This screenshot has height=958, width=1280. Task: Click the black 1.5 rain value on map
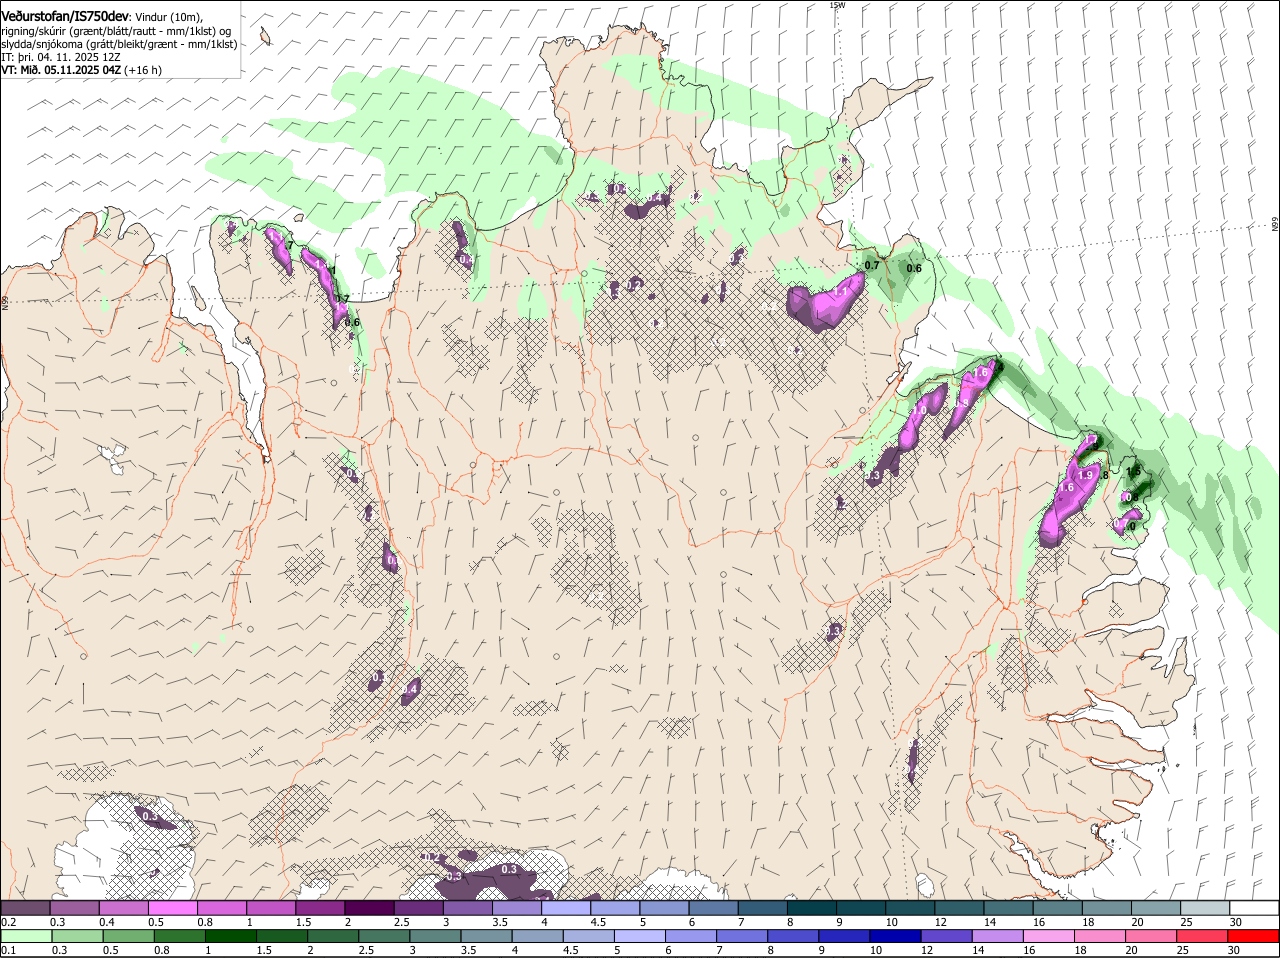click(1133, 471)
